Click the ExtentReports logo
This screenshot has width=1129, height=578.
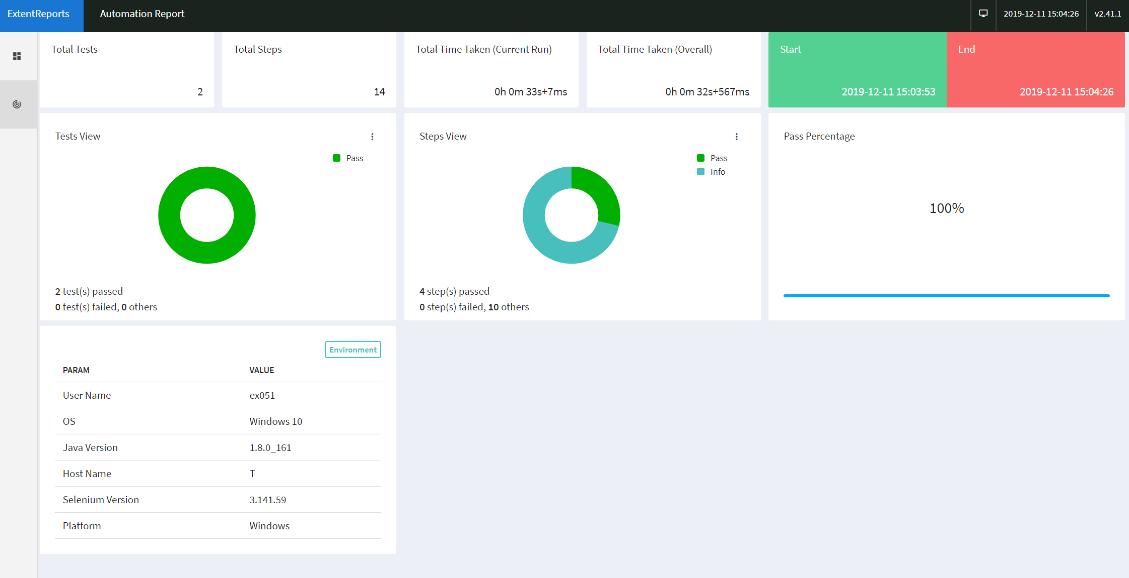[39, 14]
